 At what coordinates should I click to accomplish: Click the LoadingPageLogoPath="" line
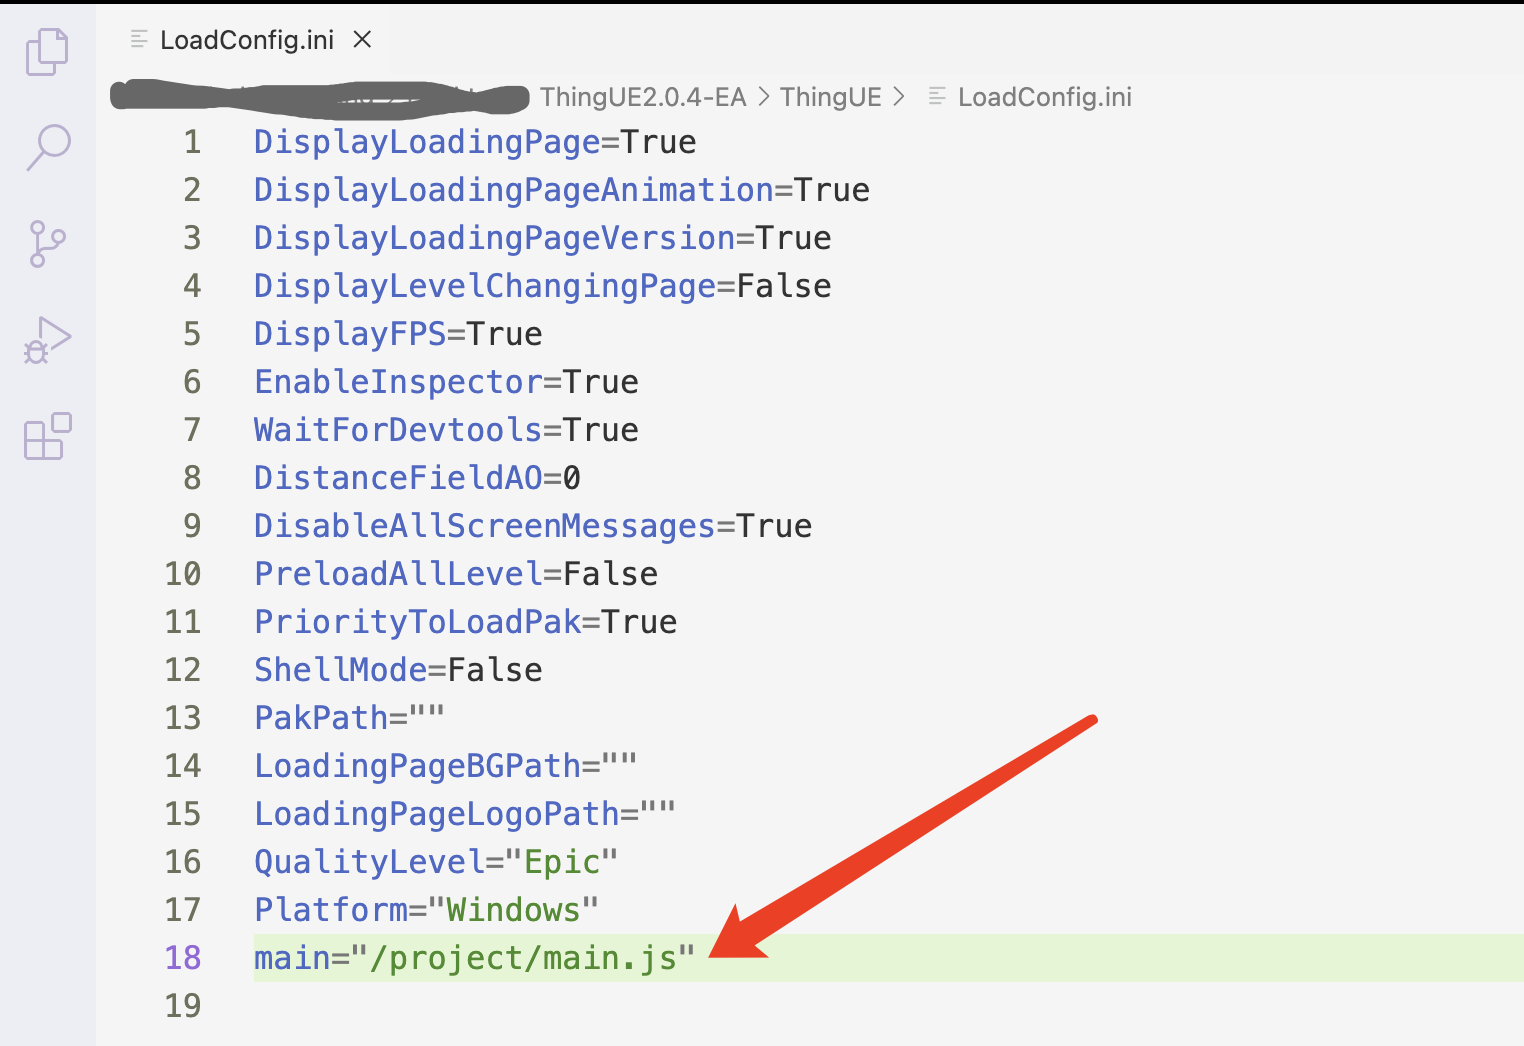[x=465, y=814]
